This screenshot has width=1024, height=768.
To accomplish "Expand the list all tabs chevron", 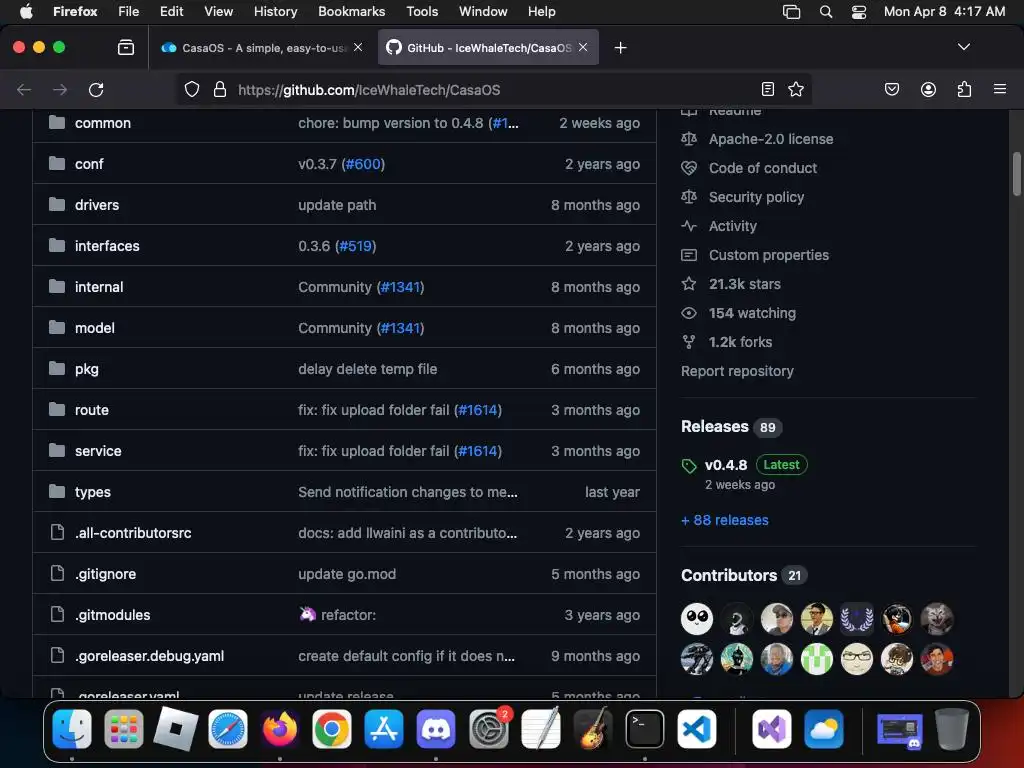I will (963, 47).
